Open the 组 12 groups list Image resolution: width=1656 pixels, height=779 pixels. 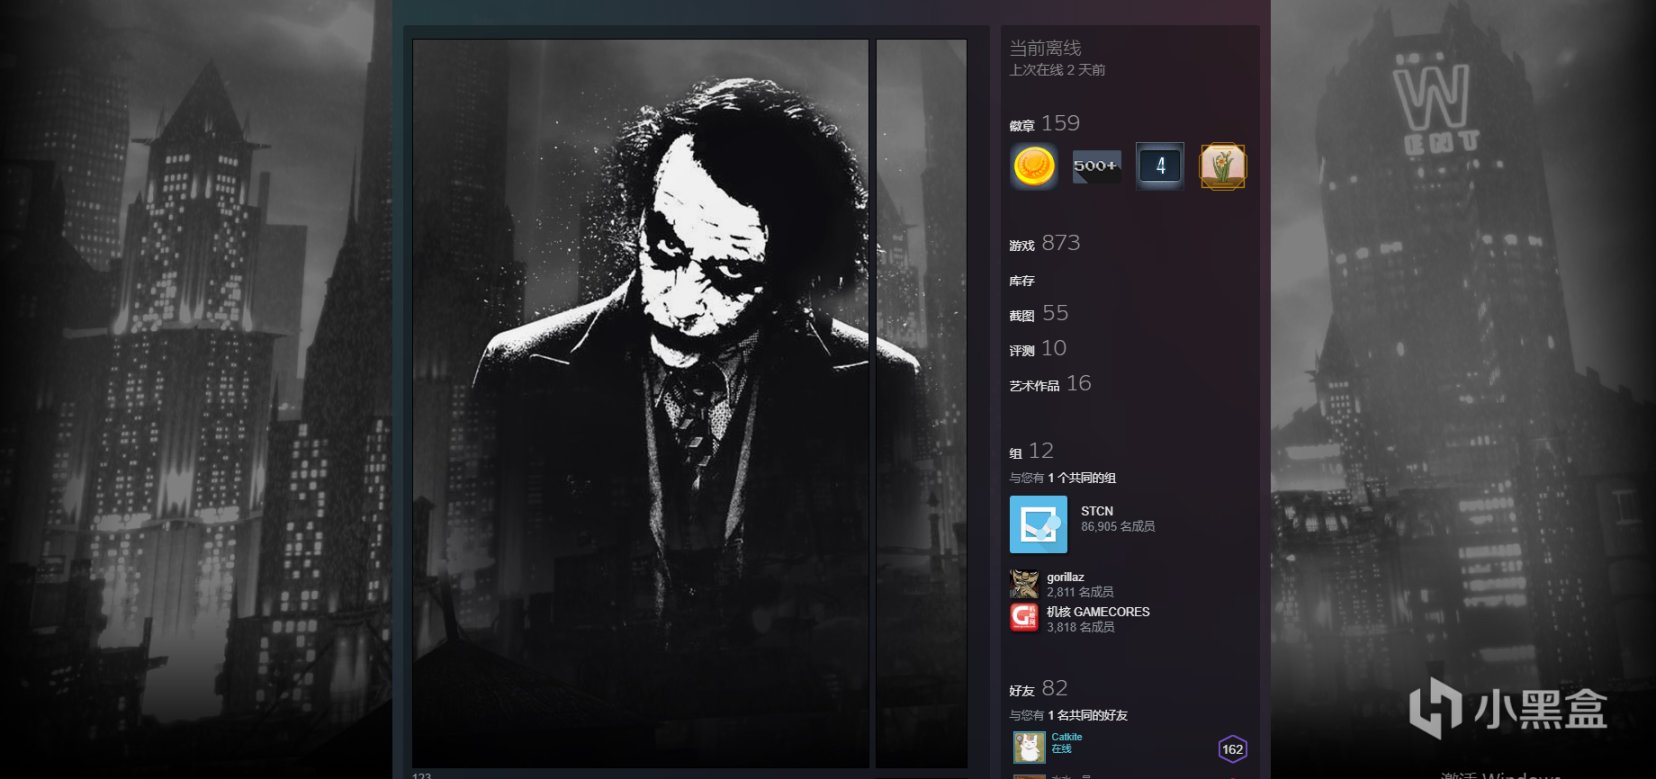pyautogui.click(x=1031, y=451)
